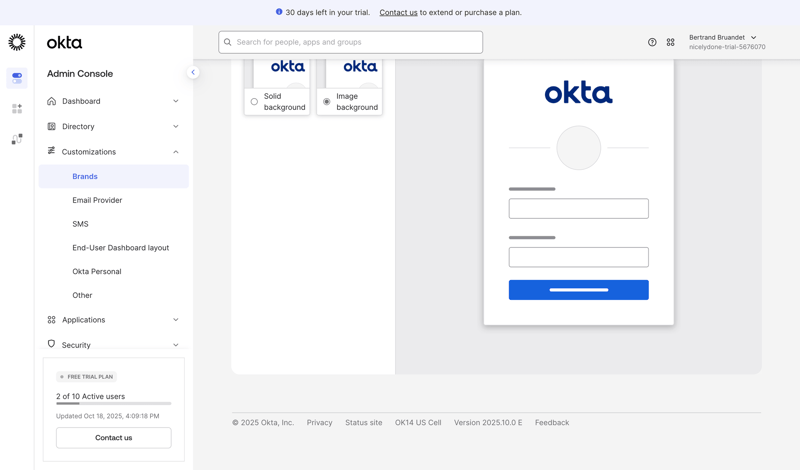Click the Dashboard home icon
This screenshot has width=800, height=470.
pos(52,101)
